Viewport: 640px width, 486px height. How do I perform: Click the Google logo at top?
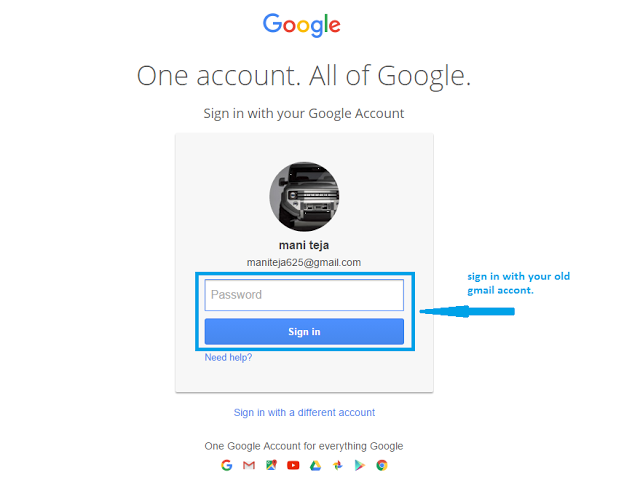coord(302,25)
